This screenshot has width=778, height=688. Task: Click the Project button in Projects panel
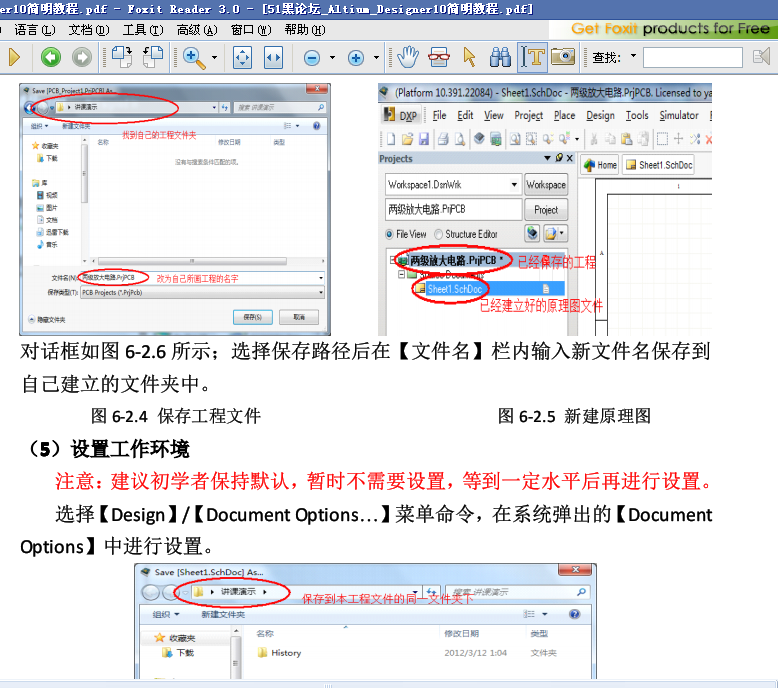546,210
